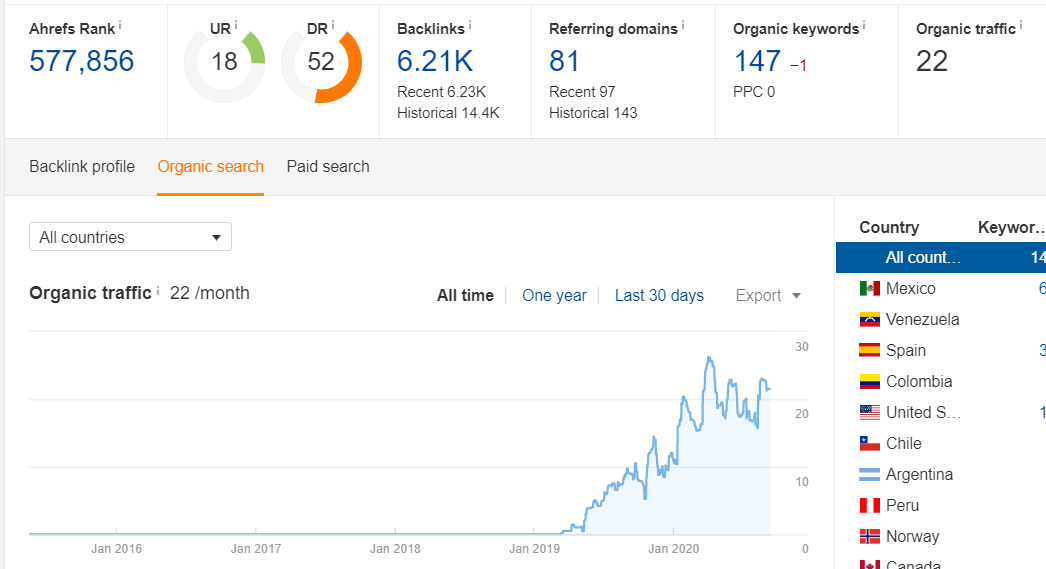Click the Argentina flag icon
The width and height of the screenshot is (1046, 569).
(870, 474)
